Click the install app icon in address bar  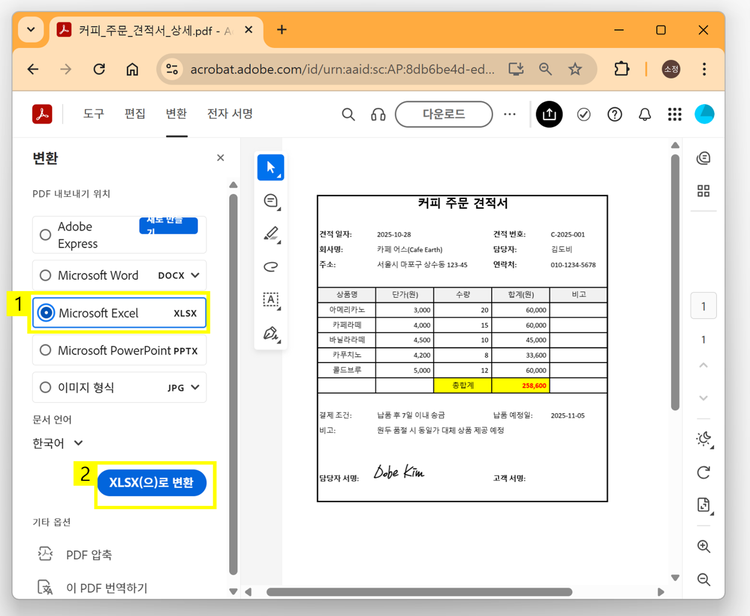click(x=516, y=69)
